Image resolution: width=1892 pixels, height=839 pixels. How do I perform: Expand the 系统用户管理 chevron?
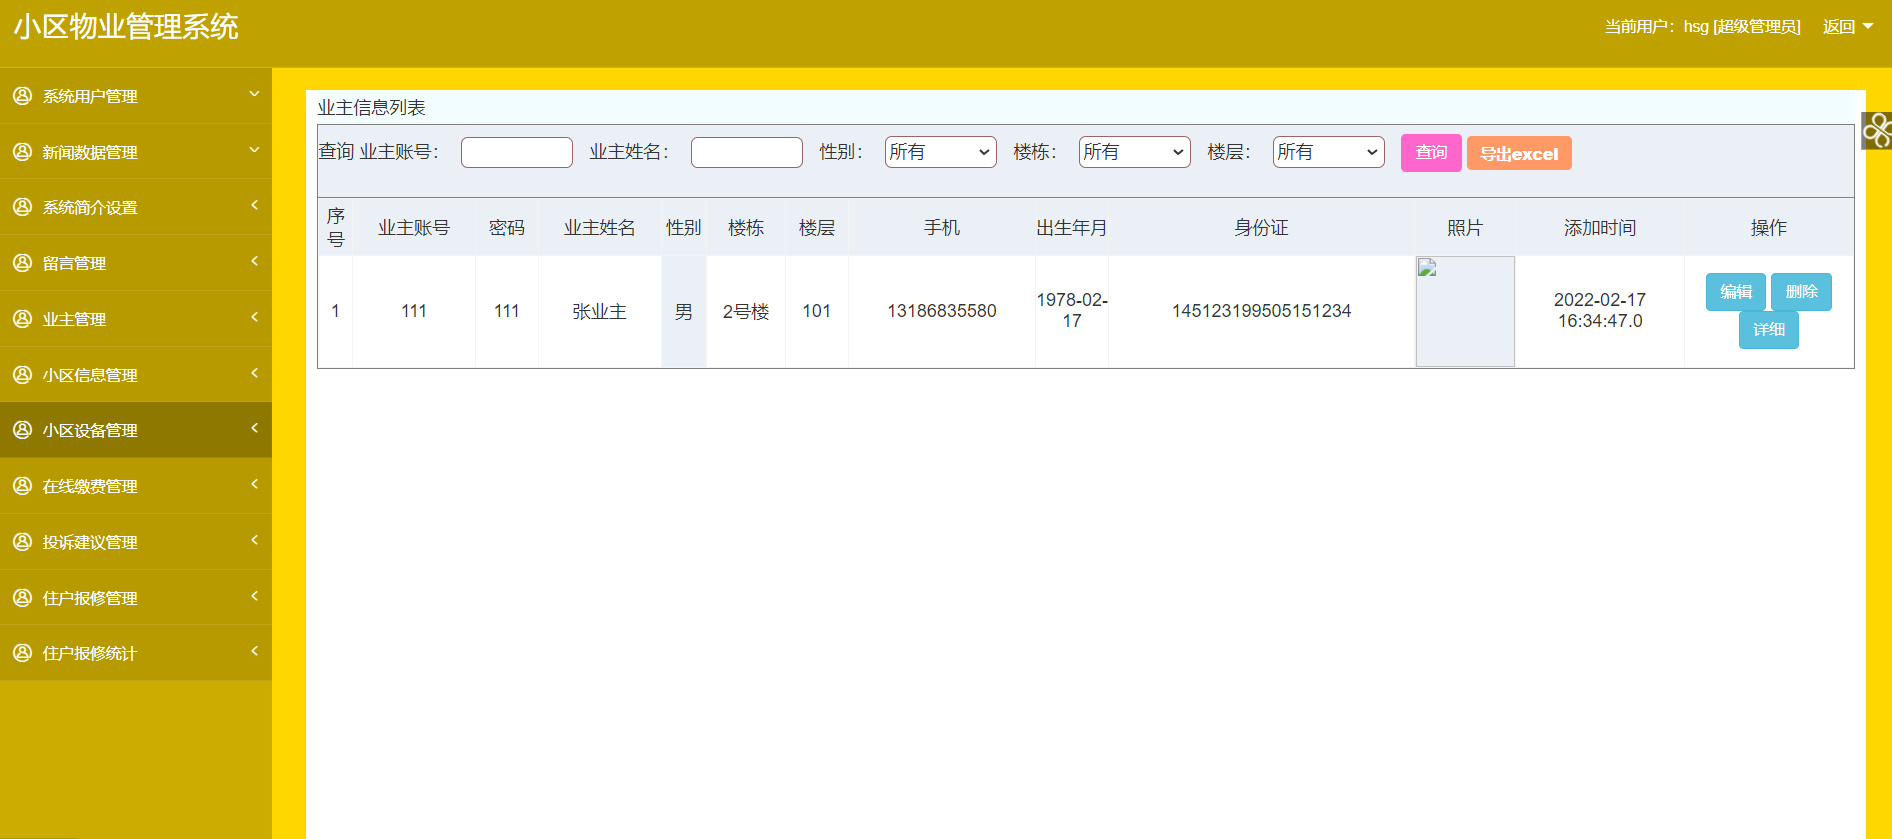click(254, 94)
